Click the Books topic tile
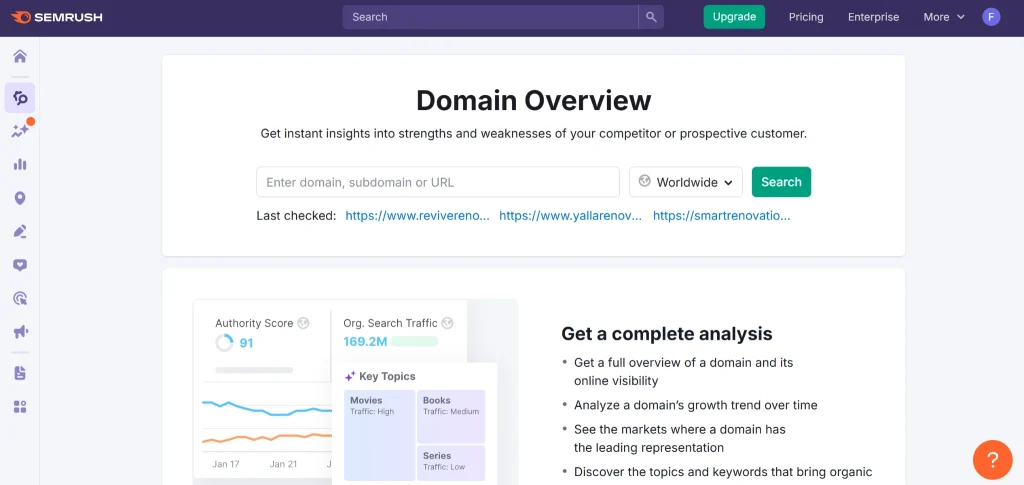The width and height of the screenshot is (1024, 485). point(451,416)
